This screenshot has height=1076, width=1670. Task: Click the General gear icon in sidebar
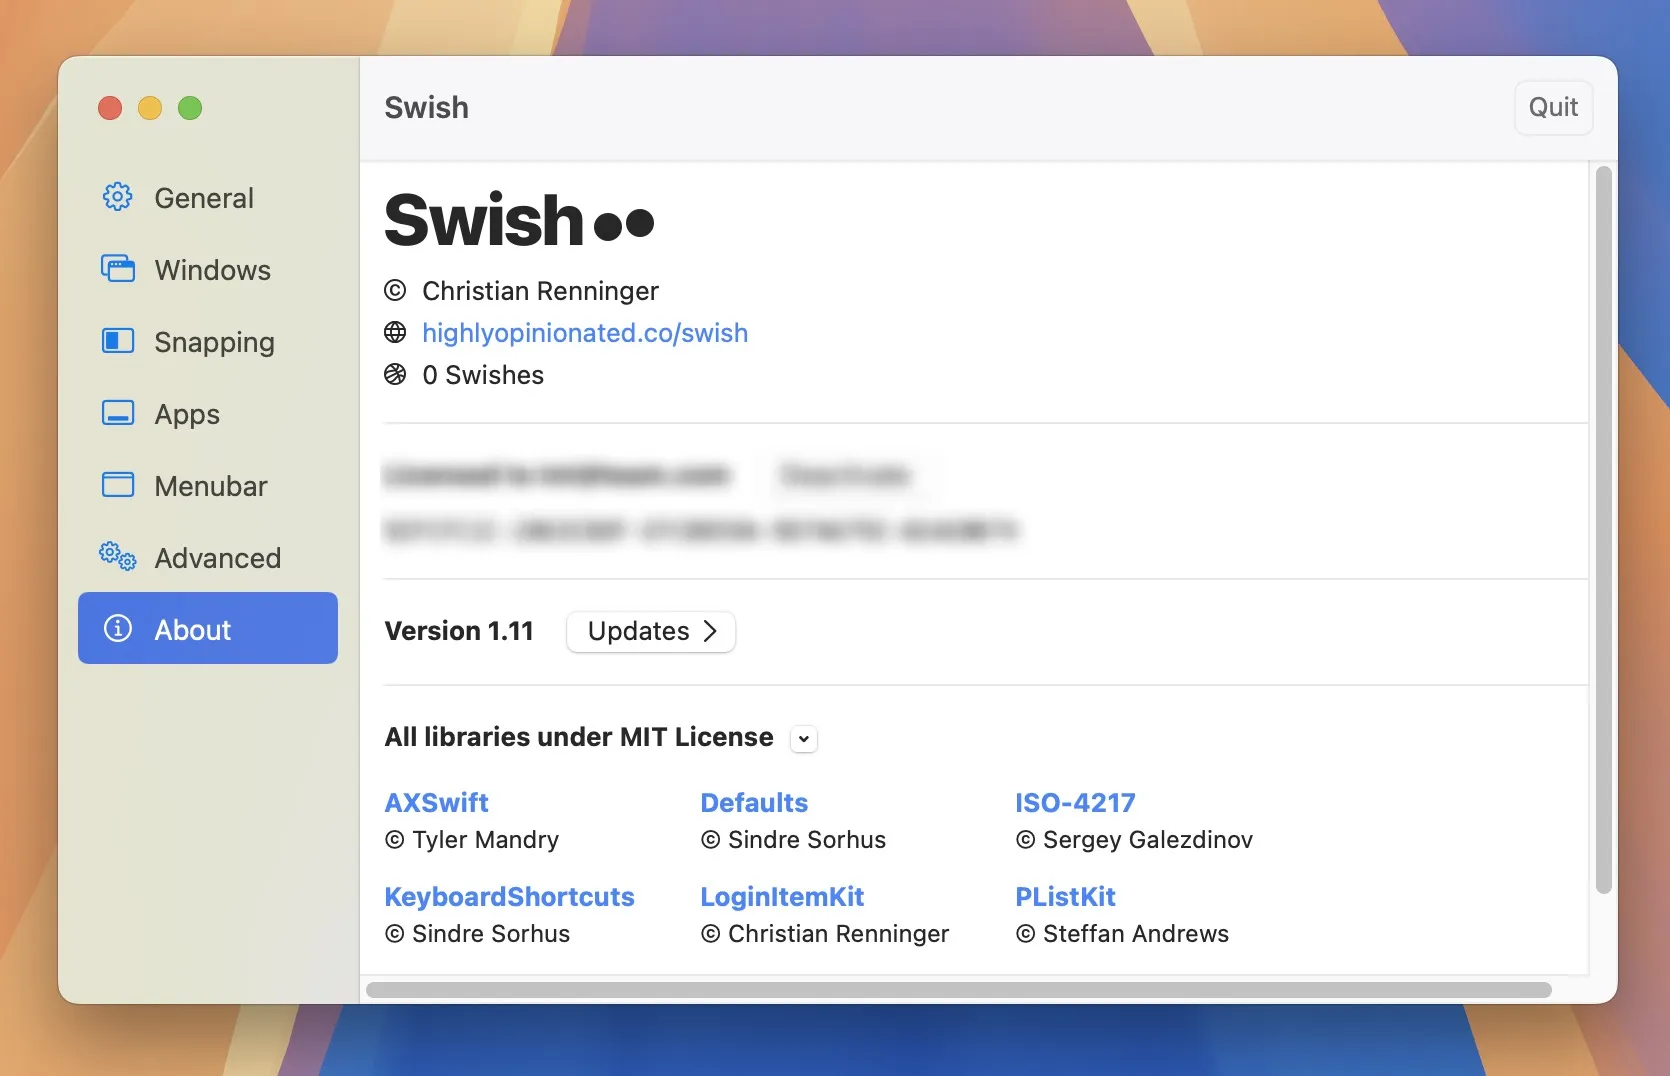pyautogui.click(x=118, y=197)
